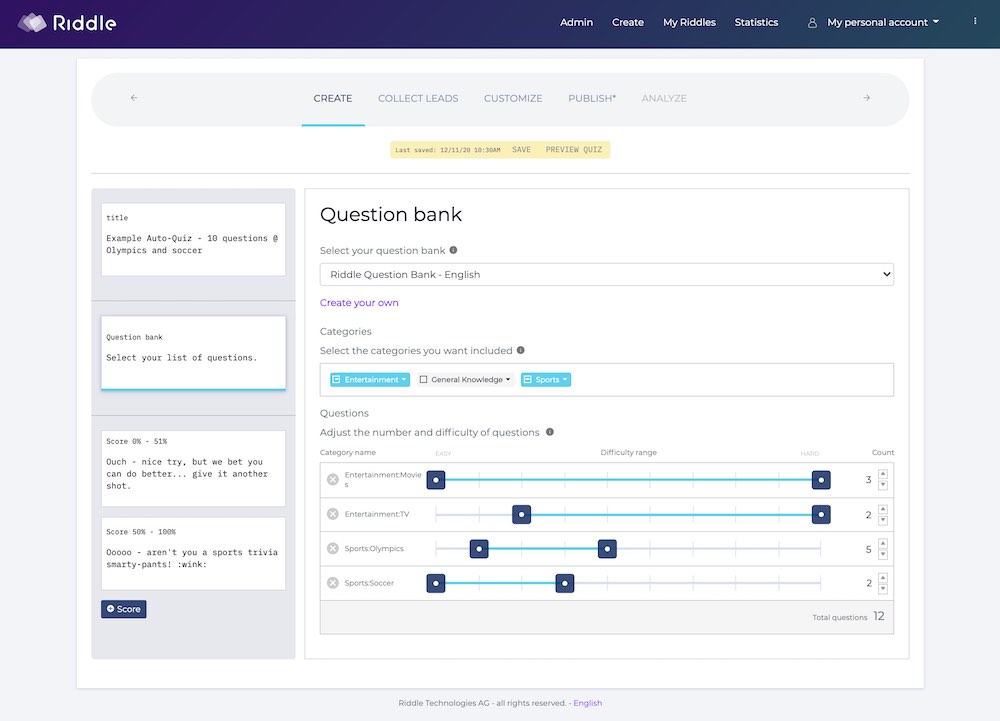The width and height of the screenshot is (1000, 721).
Task: Open My personal account dropdown
Action: [883, 22]
